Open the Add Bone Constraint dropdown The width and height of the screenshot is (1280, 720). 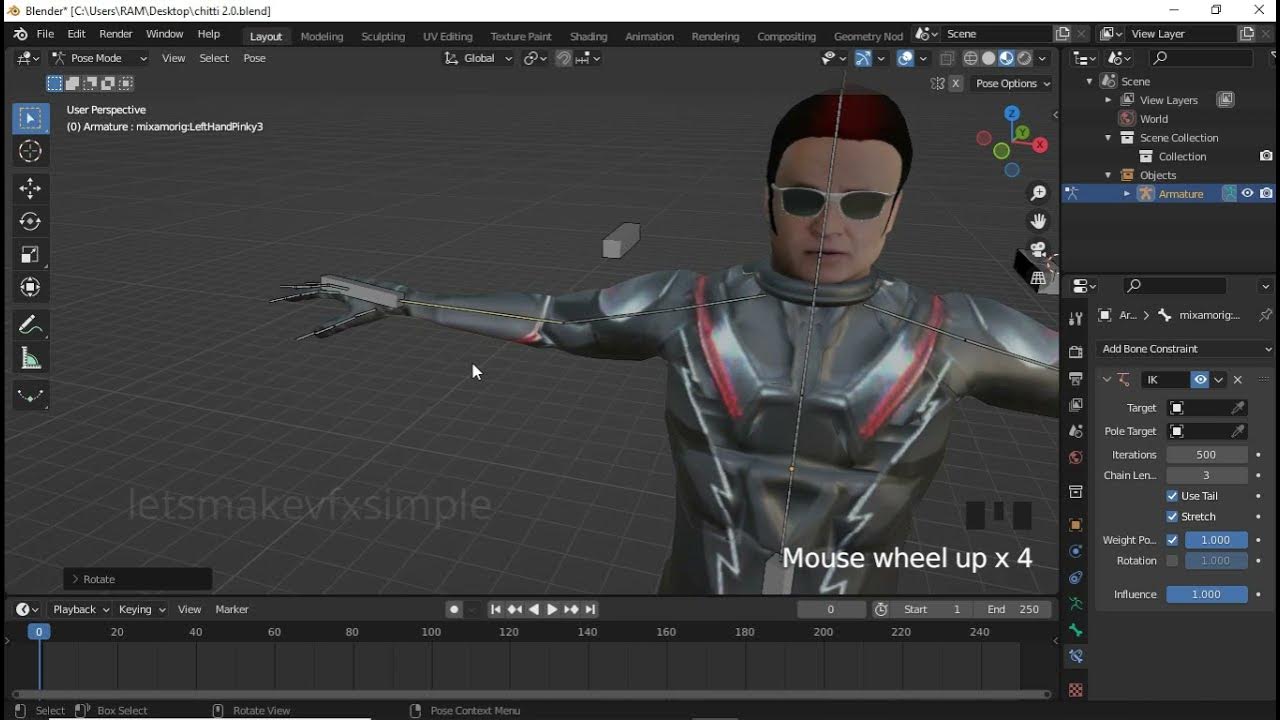click(1184, 349)
